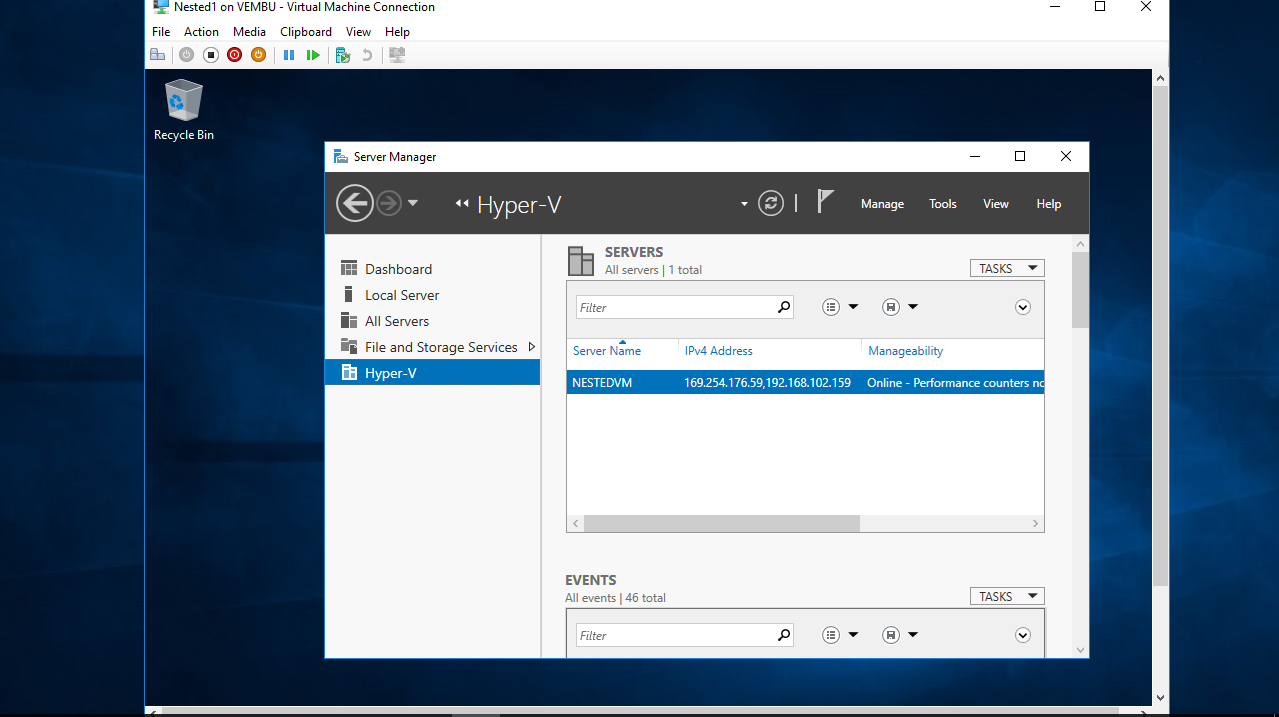Click the File and Storage Services icon

(x=349, y=346)
